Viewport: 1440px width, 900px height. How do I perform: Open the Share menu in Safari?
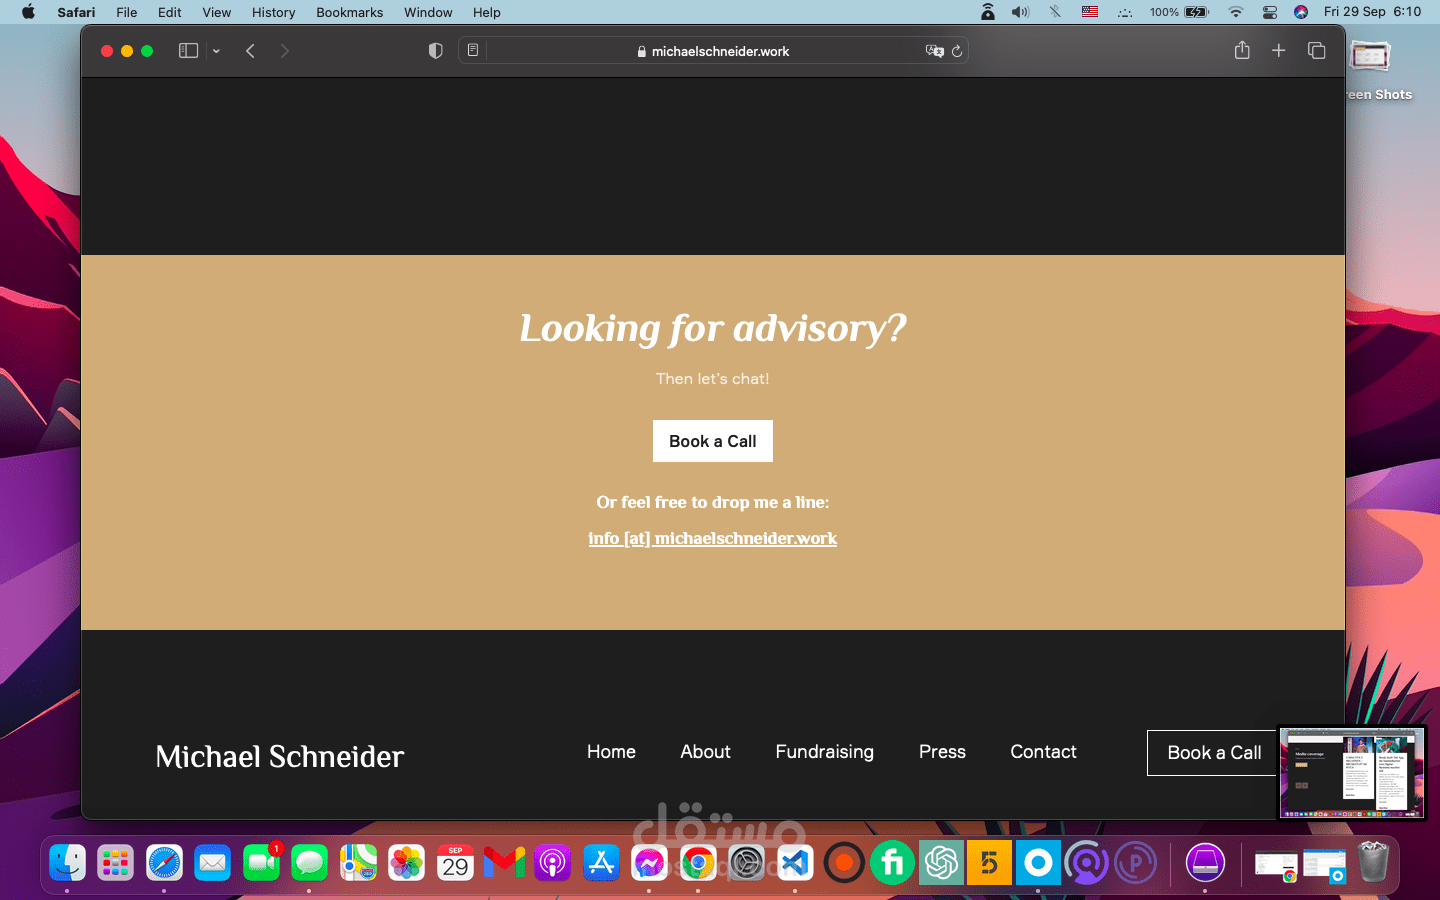click(x=1242, y=51)
